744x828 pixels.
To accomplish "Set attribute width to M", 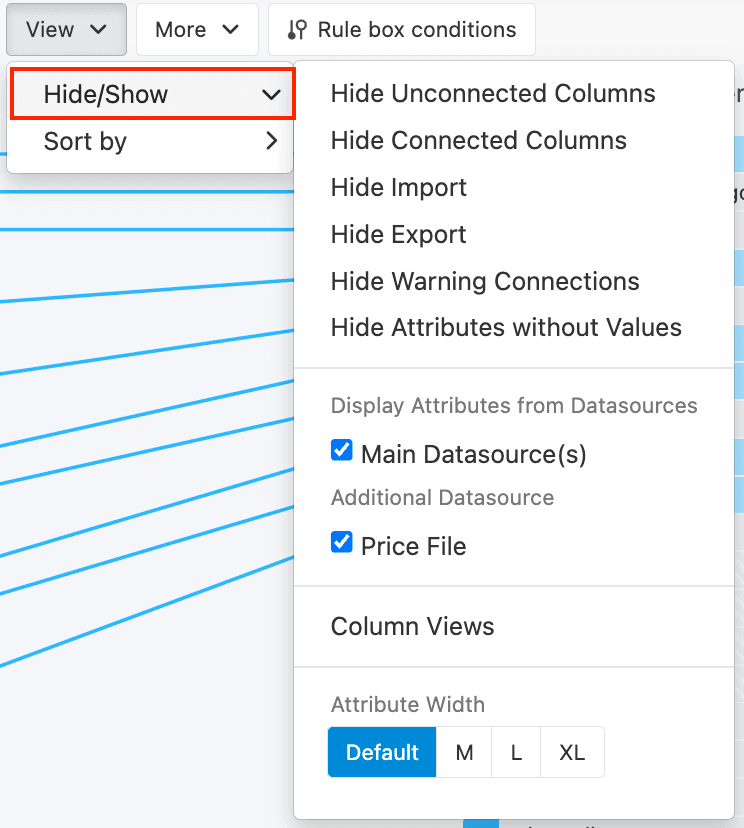I will [x=464, y=753].
